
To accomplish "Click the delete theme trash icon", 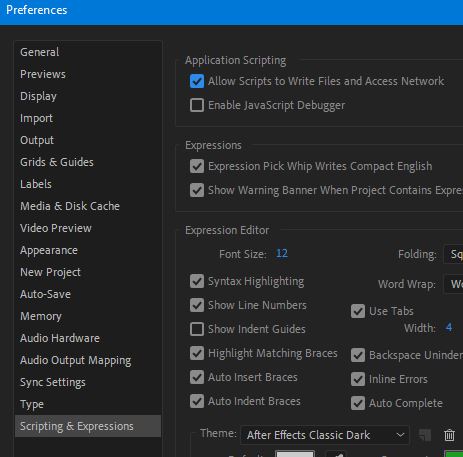I will [449, 435].
